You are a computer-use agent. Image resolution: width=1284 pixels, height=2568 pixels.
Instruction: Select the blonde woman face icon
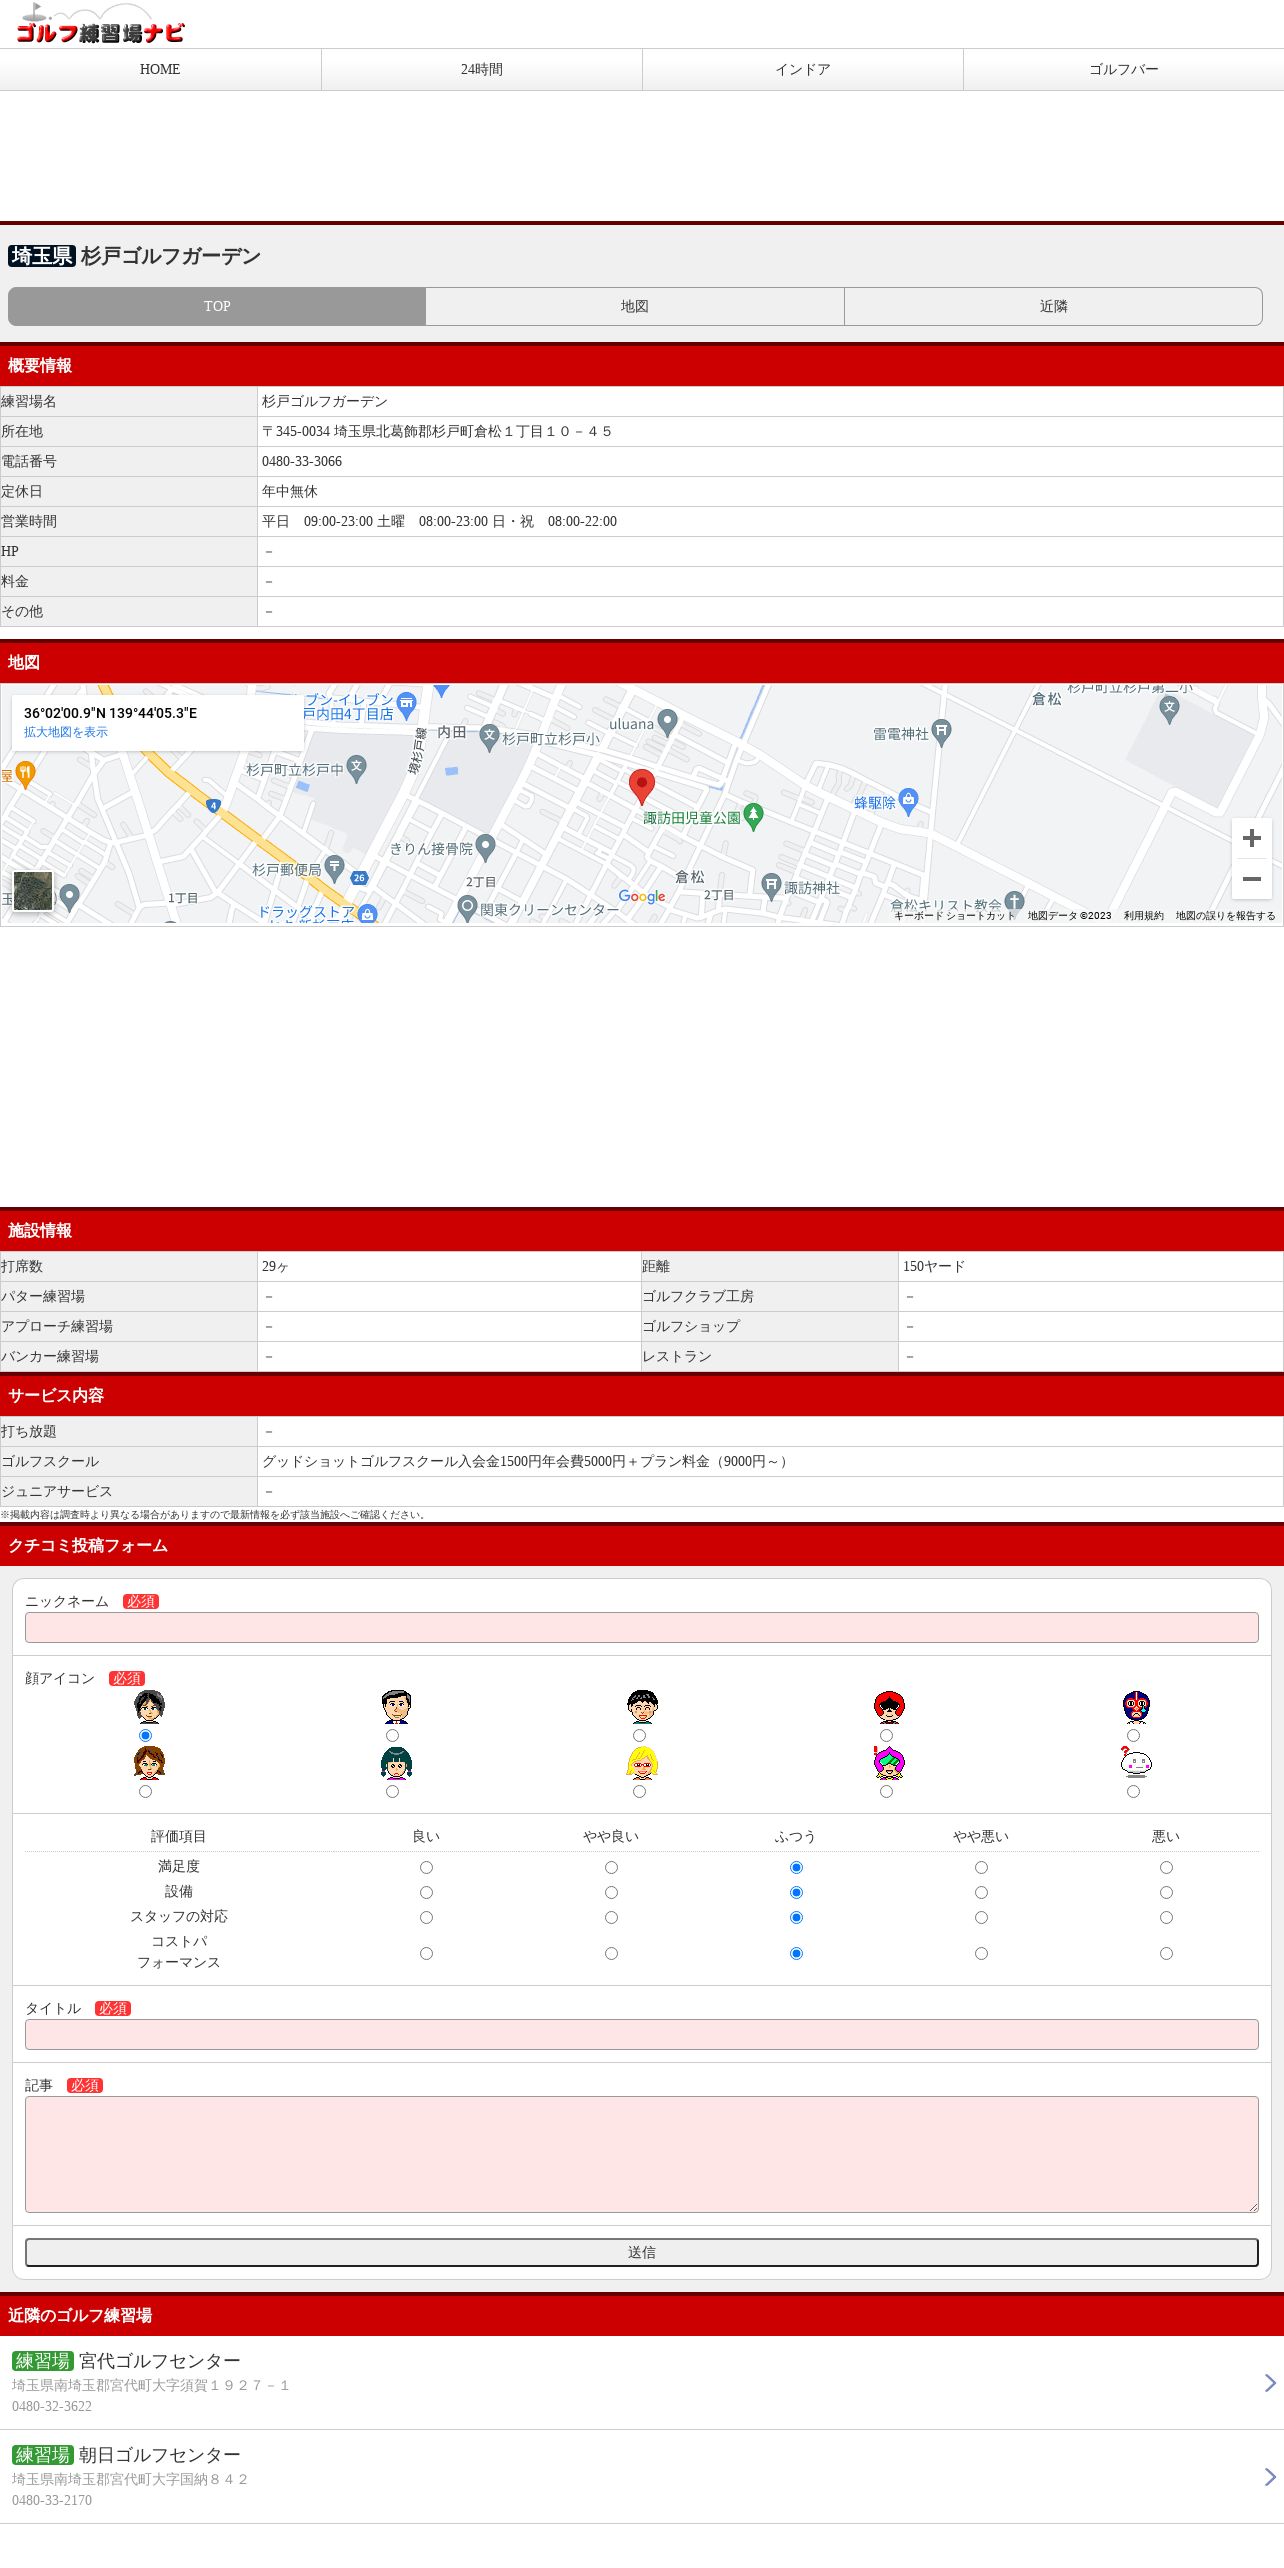(x=642, y=1762)
